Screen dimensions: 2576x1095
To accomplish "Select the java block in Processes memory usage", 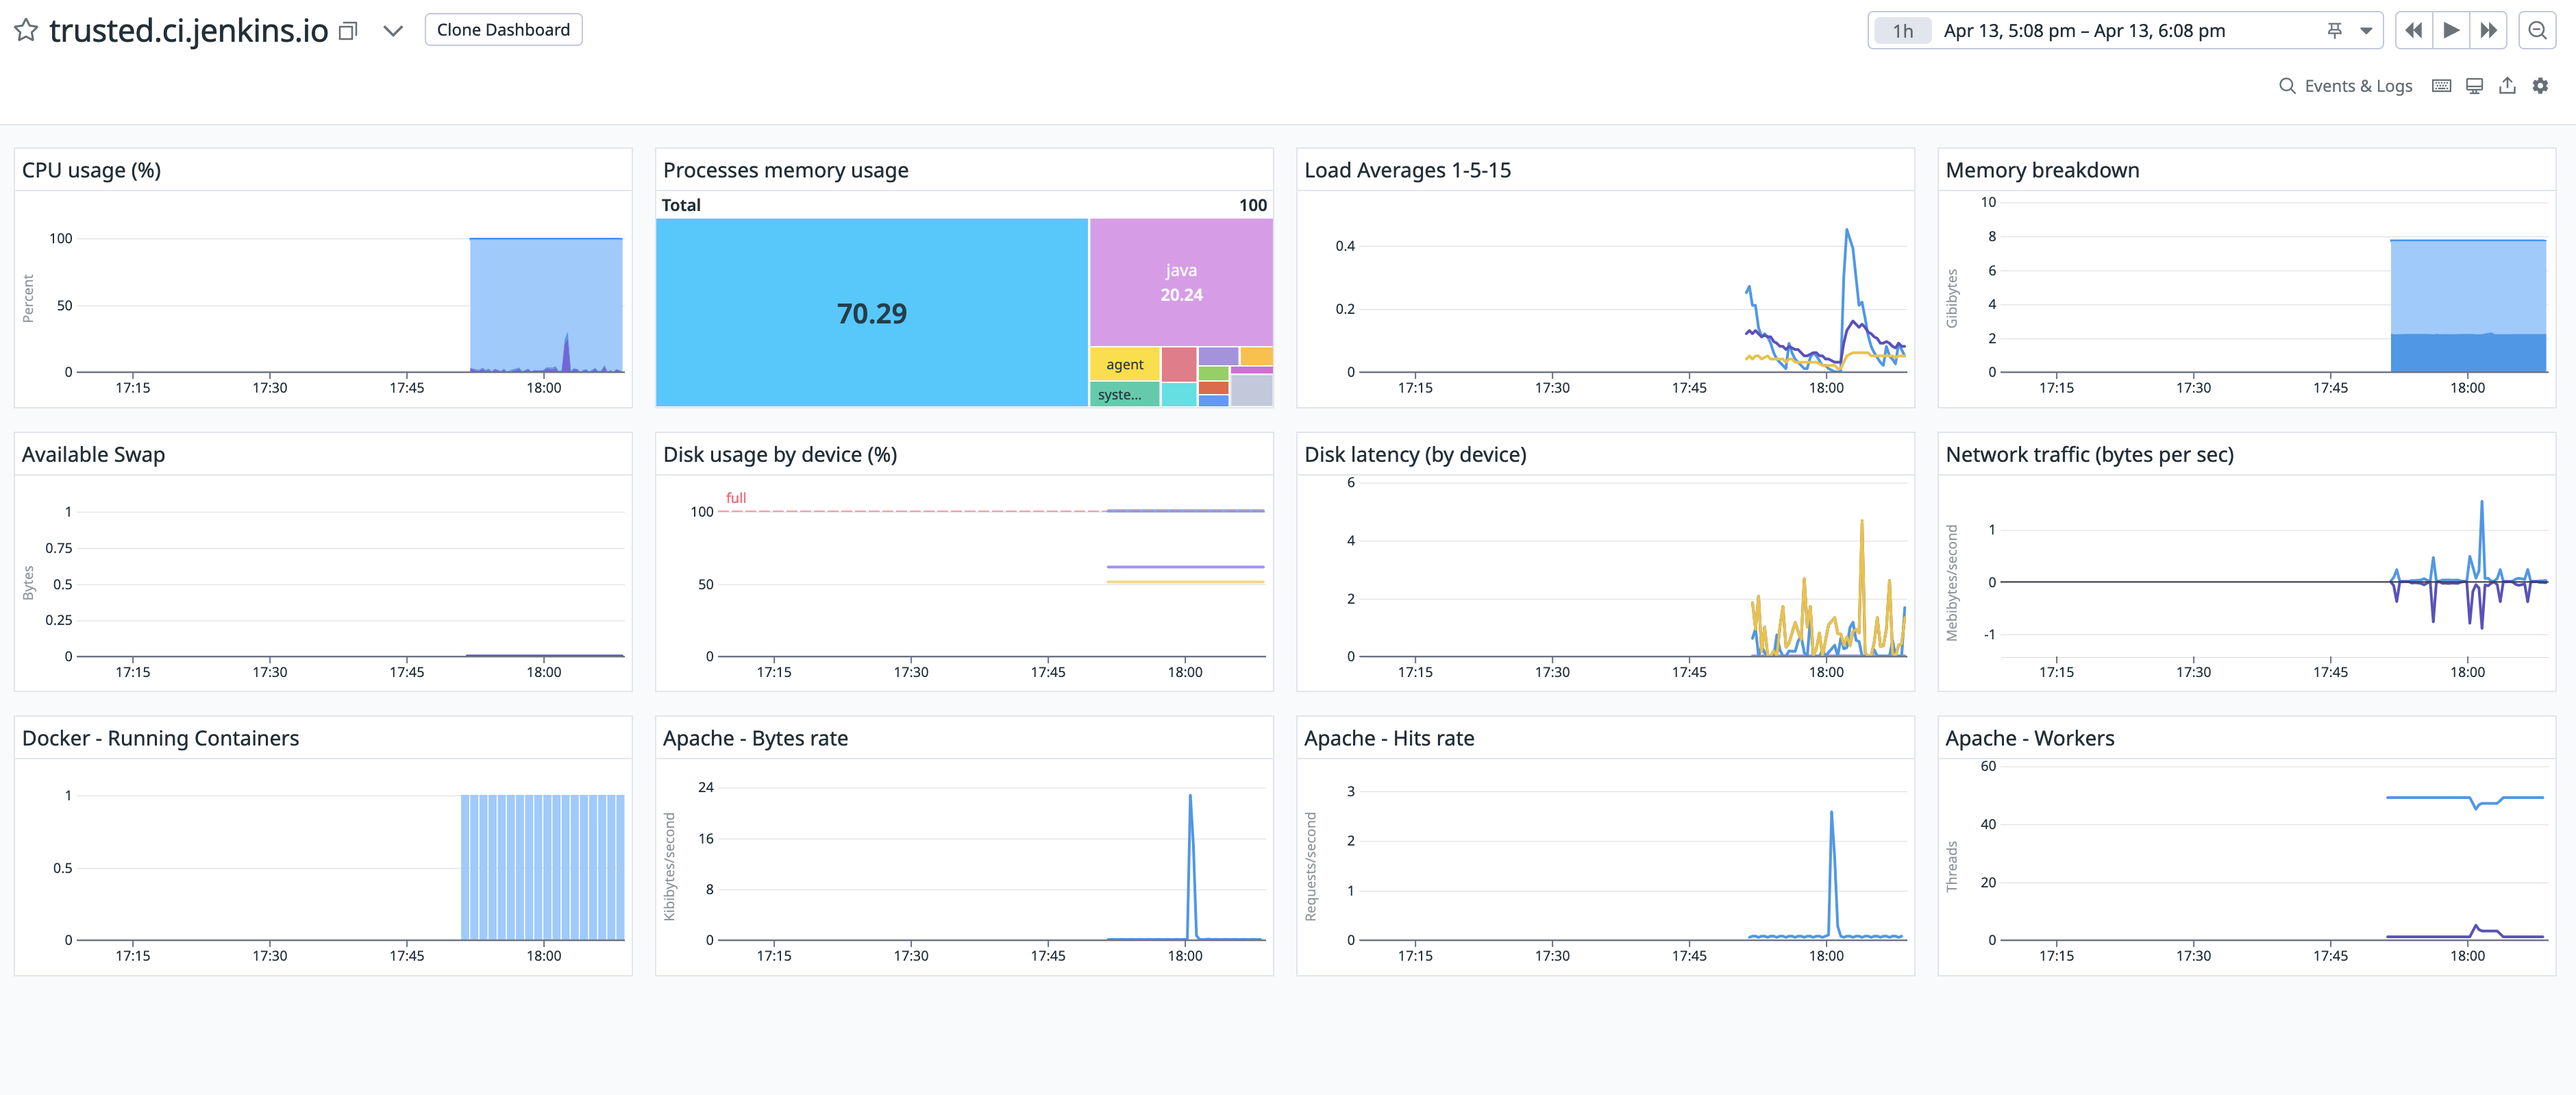I will click(x=1181, y=282).
